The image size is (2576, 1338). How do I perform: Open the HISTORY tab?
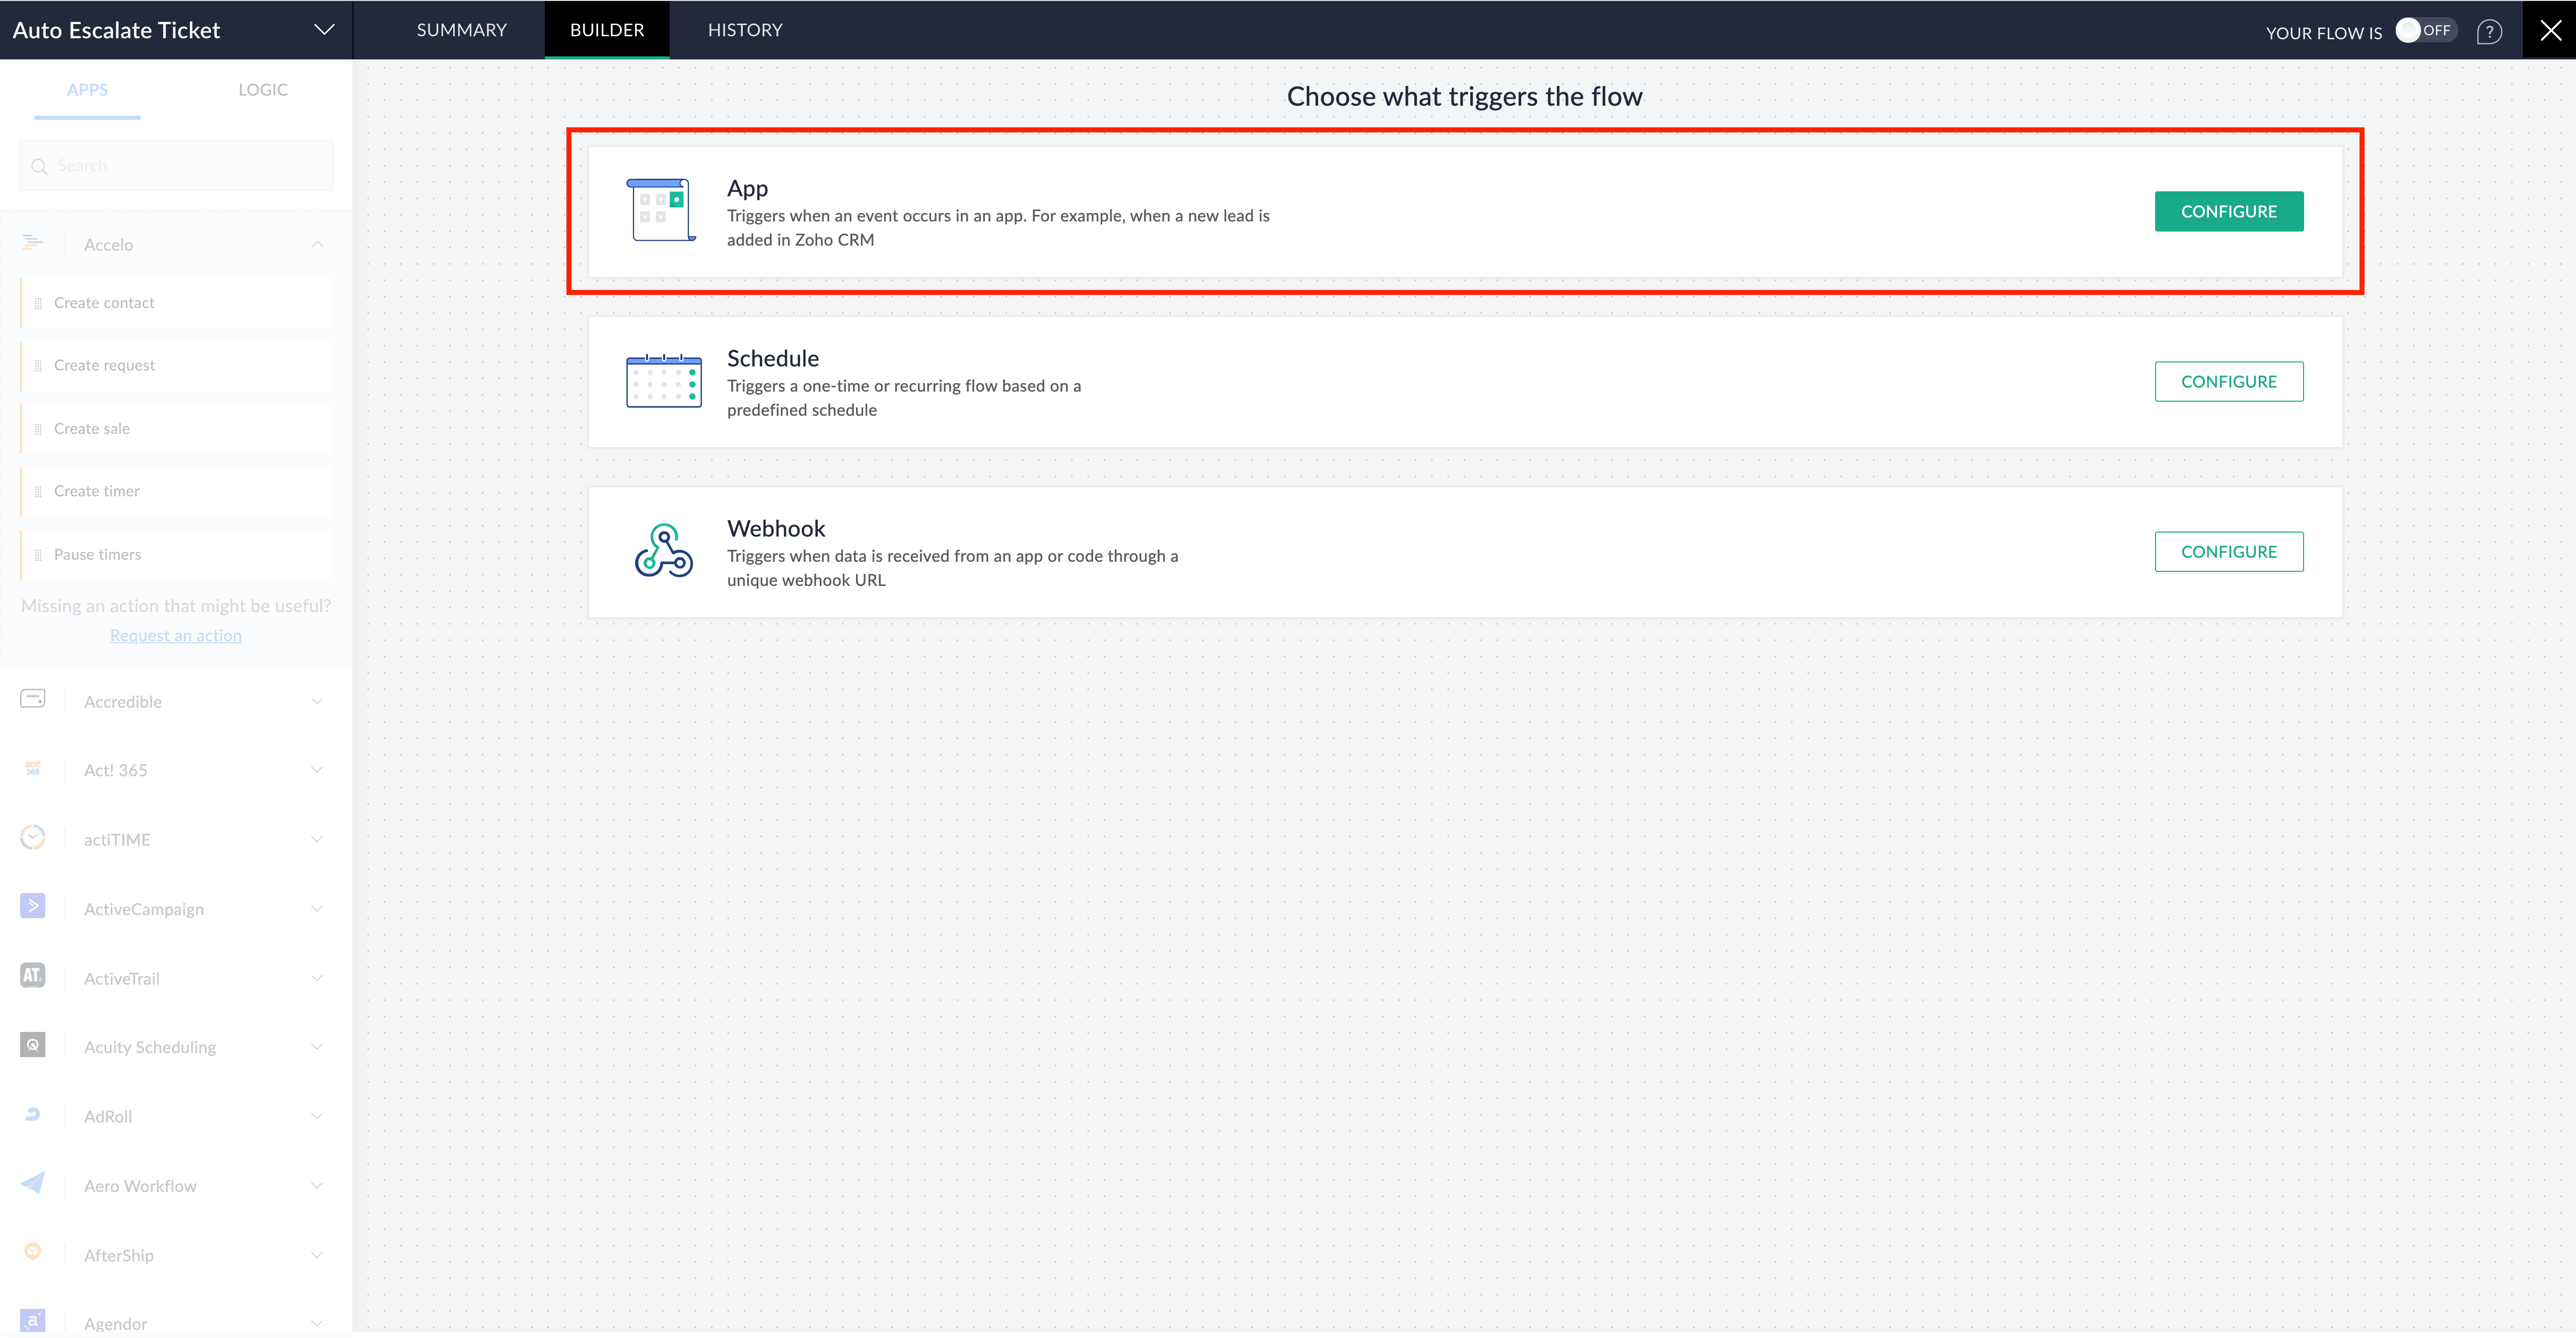(744, 30)
